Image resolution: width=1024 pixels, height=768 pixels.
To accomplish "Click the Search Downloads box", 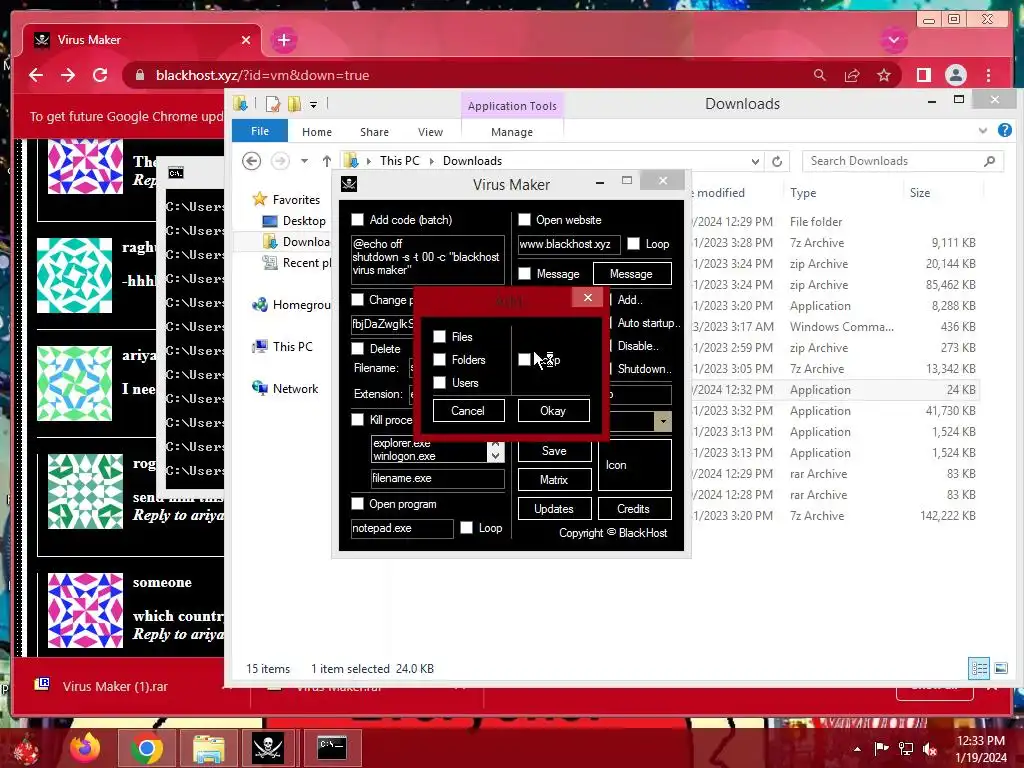I will click(902, 161).
